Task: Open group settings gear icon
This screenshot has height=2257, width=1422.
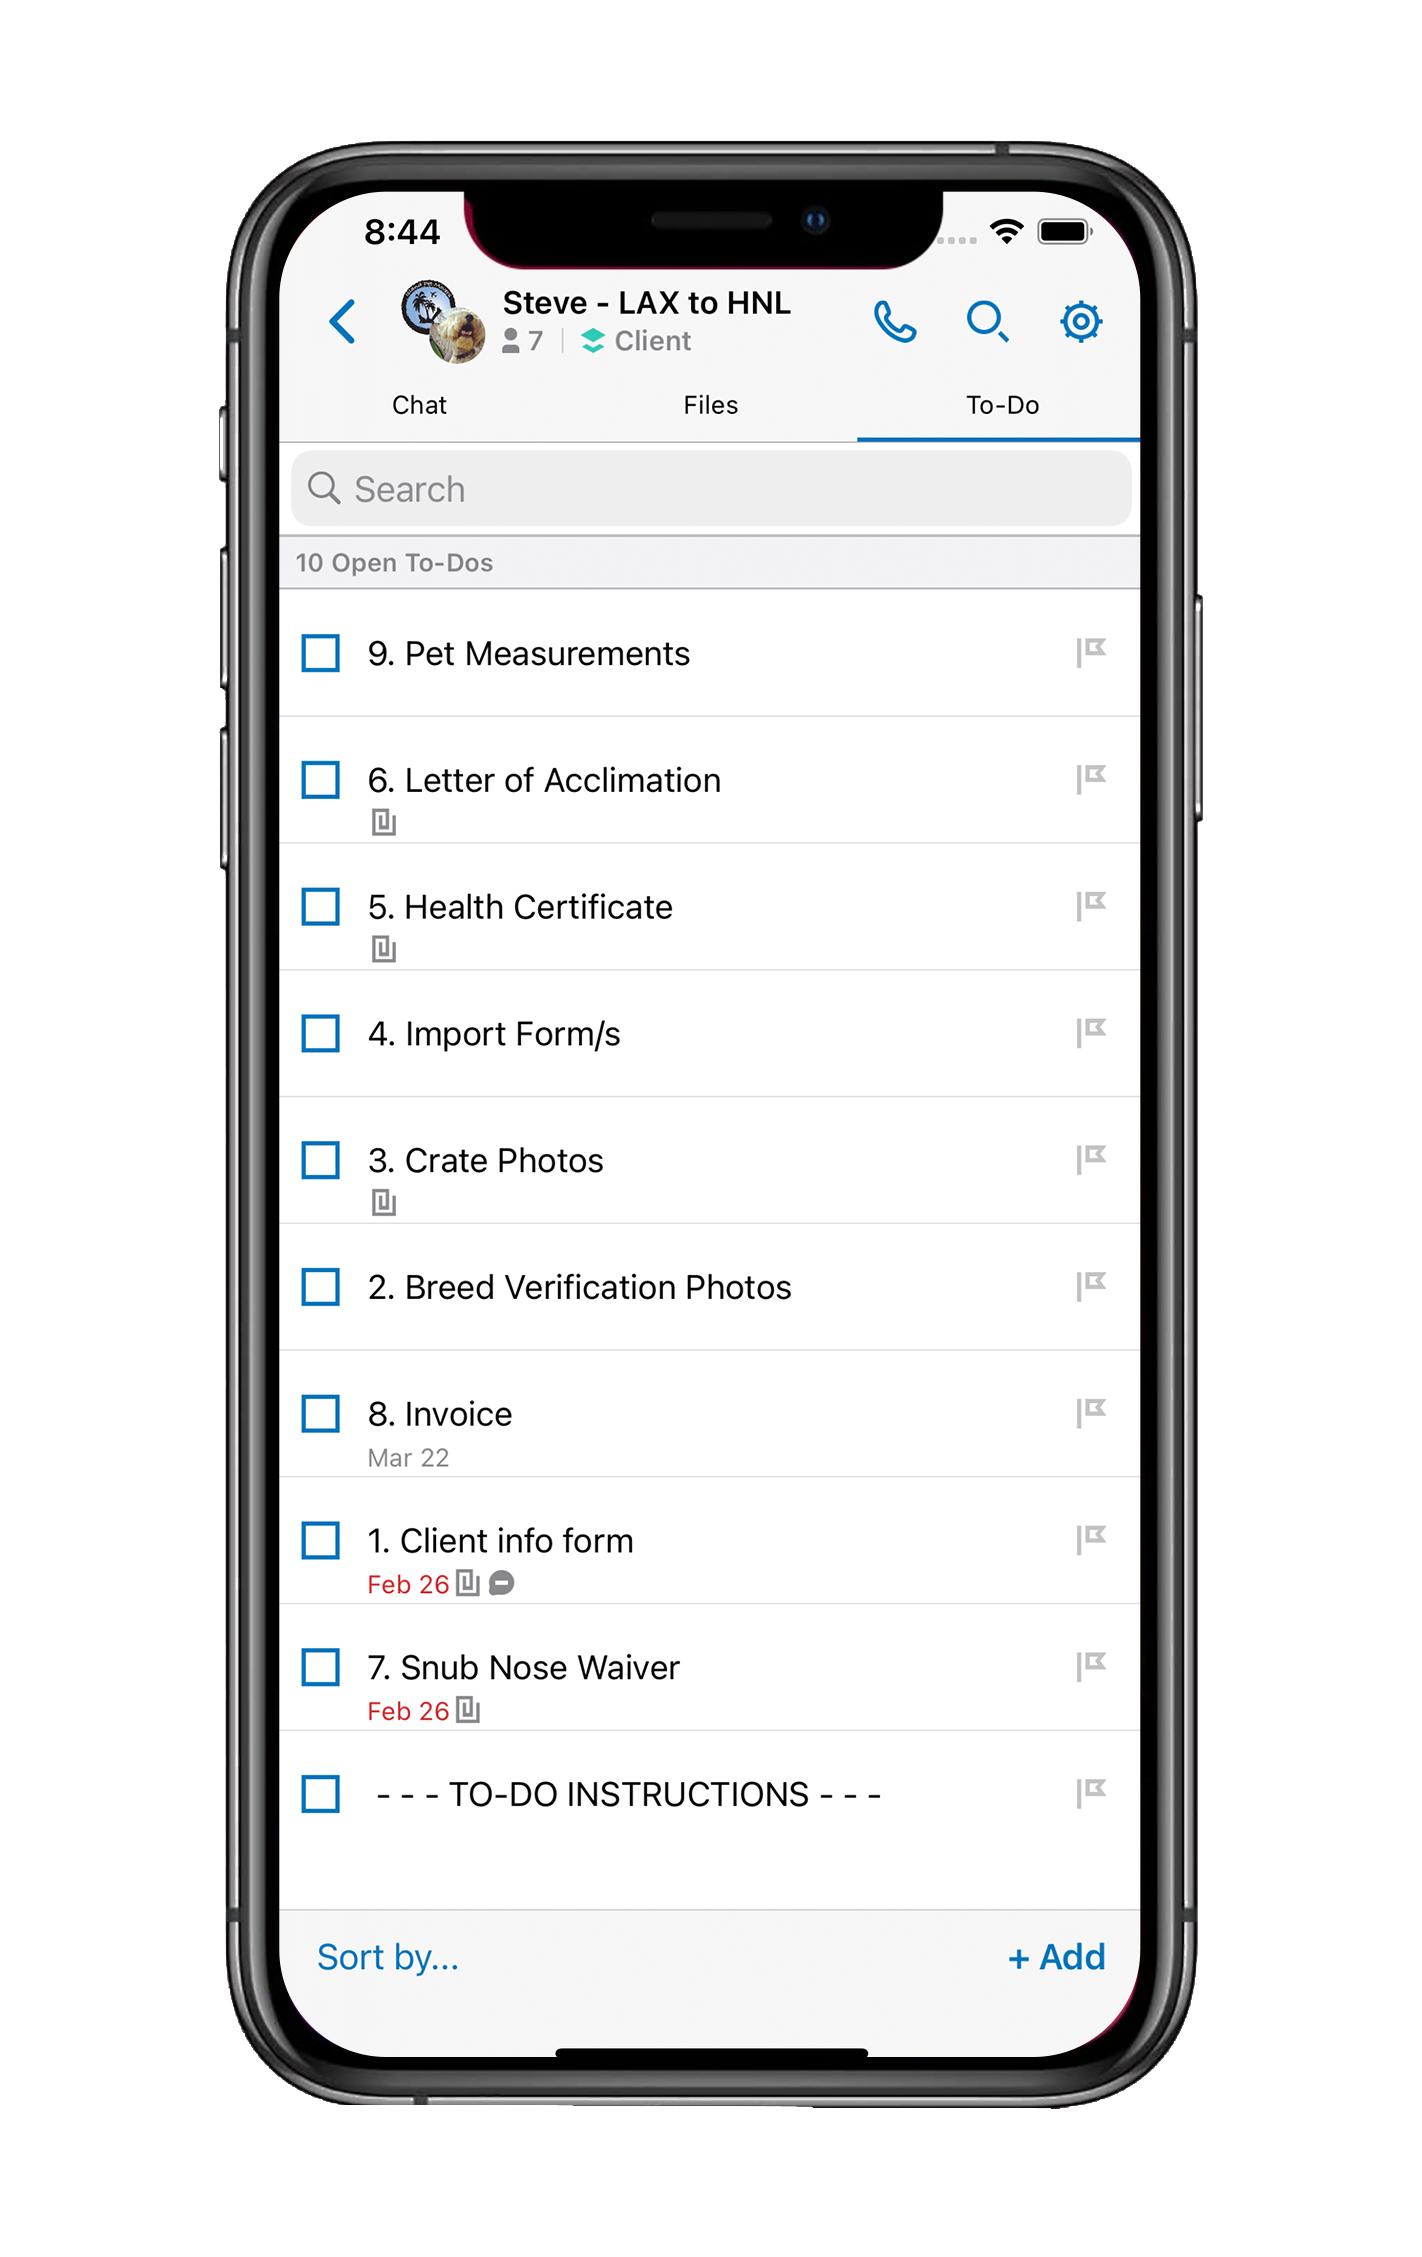Action: [1080, 322]
